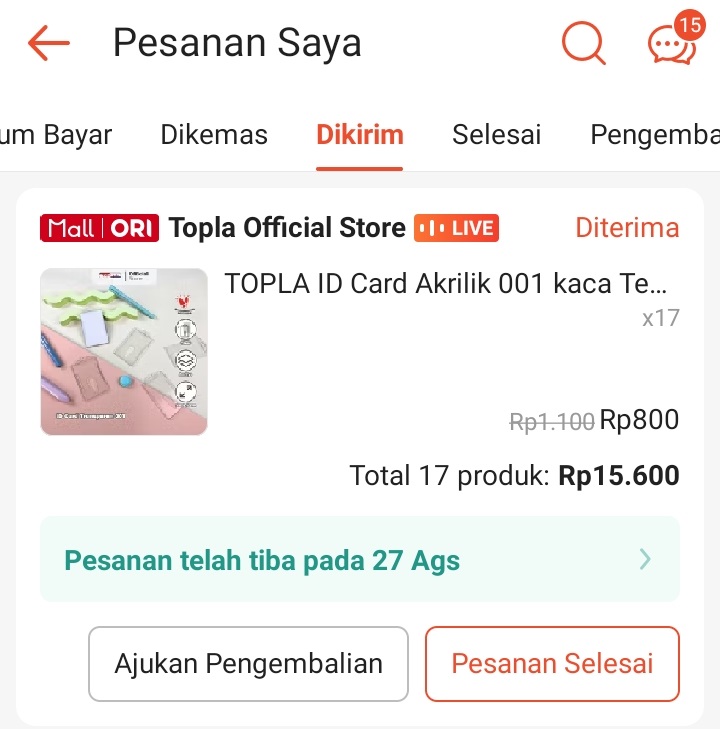Tap the back arrow icon
The height and width of the screenshot is (729, 720).
(x=48, y=43)
